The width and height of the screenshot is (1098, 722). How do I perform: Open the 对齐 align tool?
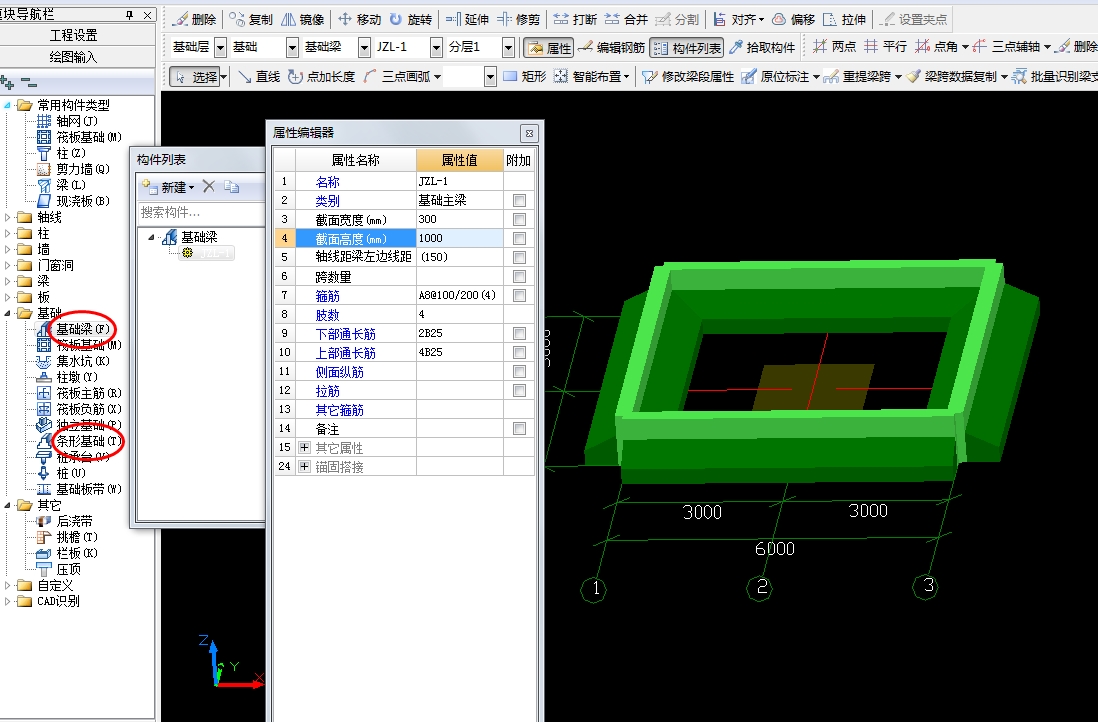(739, 20)
